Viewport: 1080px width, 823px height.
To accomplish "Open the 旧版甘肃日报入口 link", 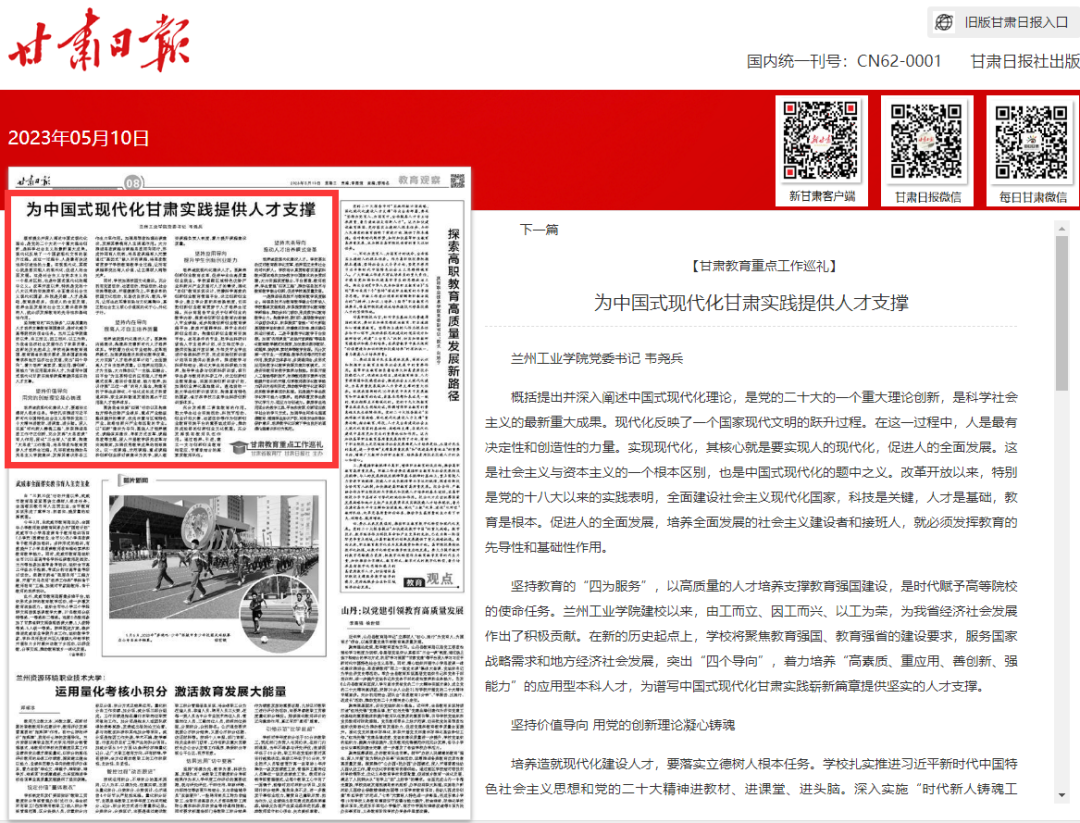I will pos(1015,22).
